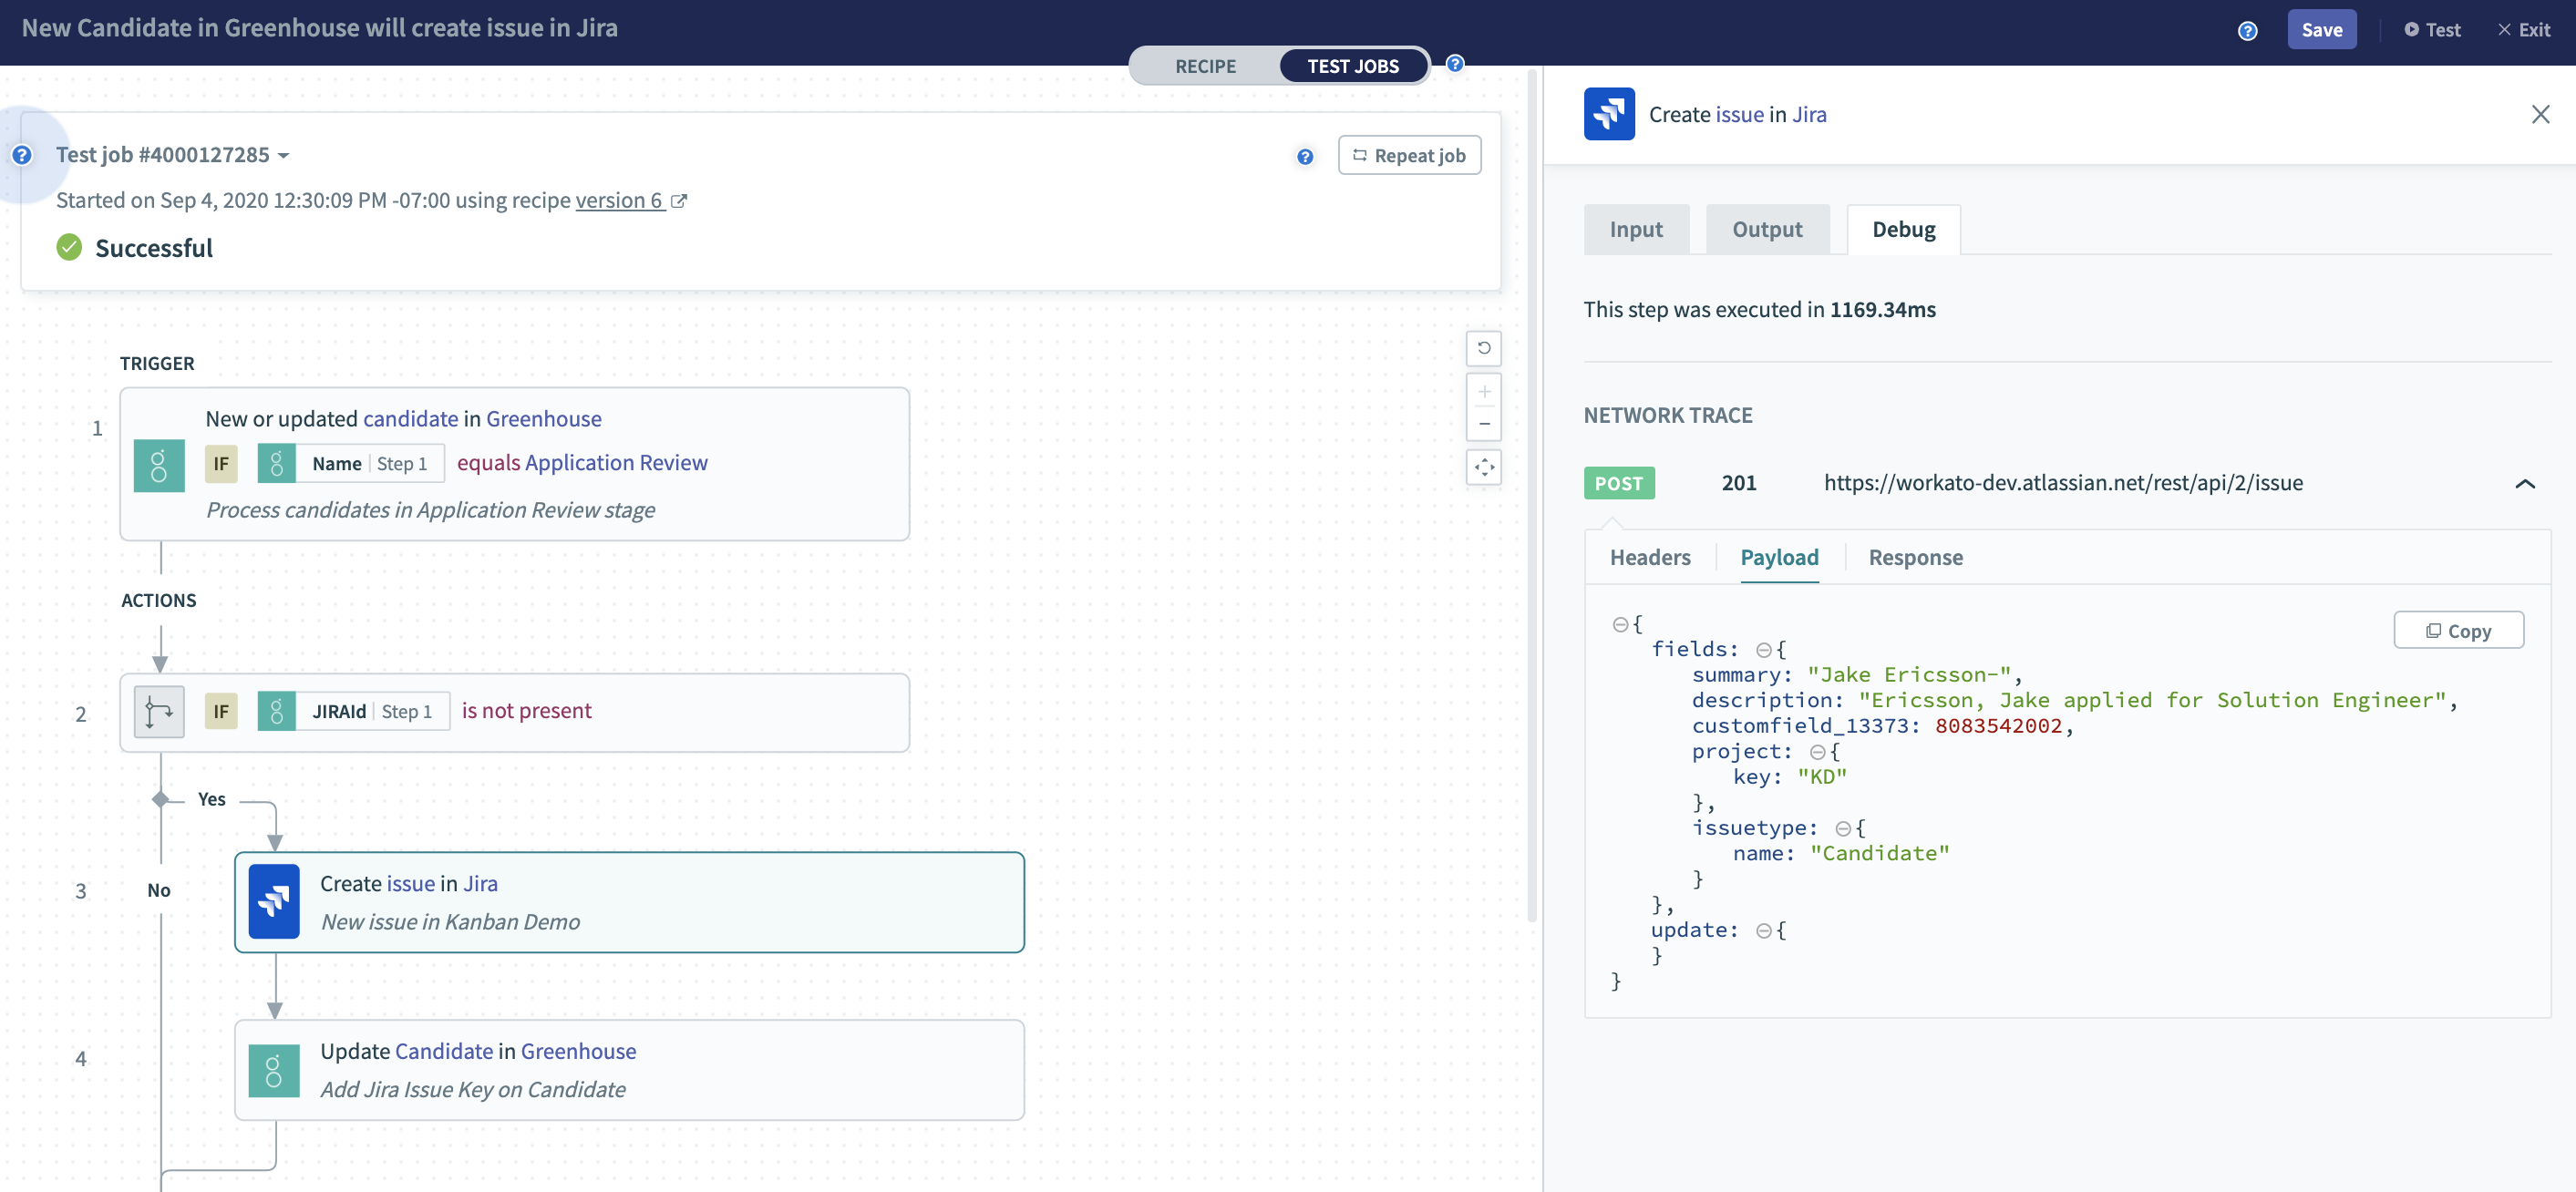Zoom out using the minus icon
Image resolution: width=2576 pixels, height=1192 pixels.
[x=1484, y=423]
